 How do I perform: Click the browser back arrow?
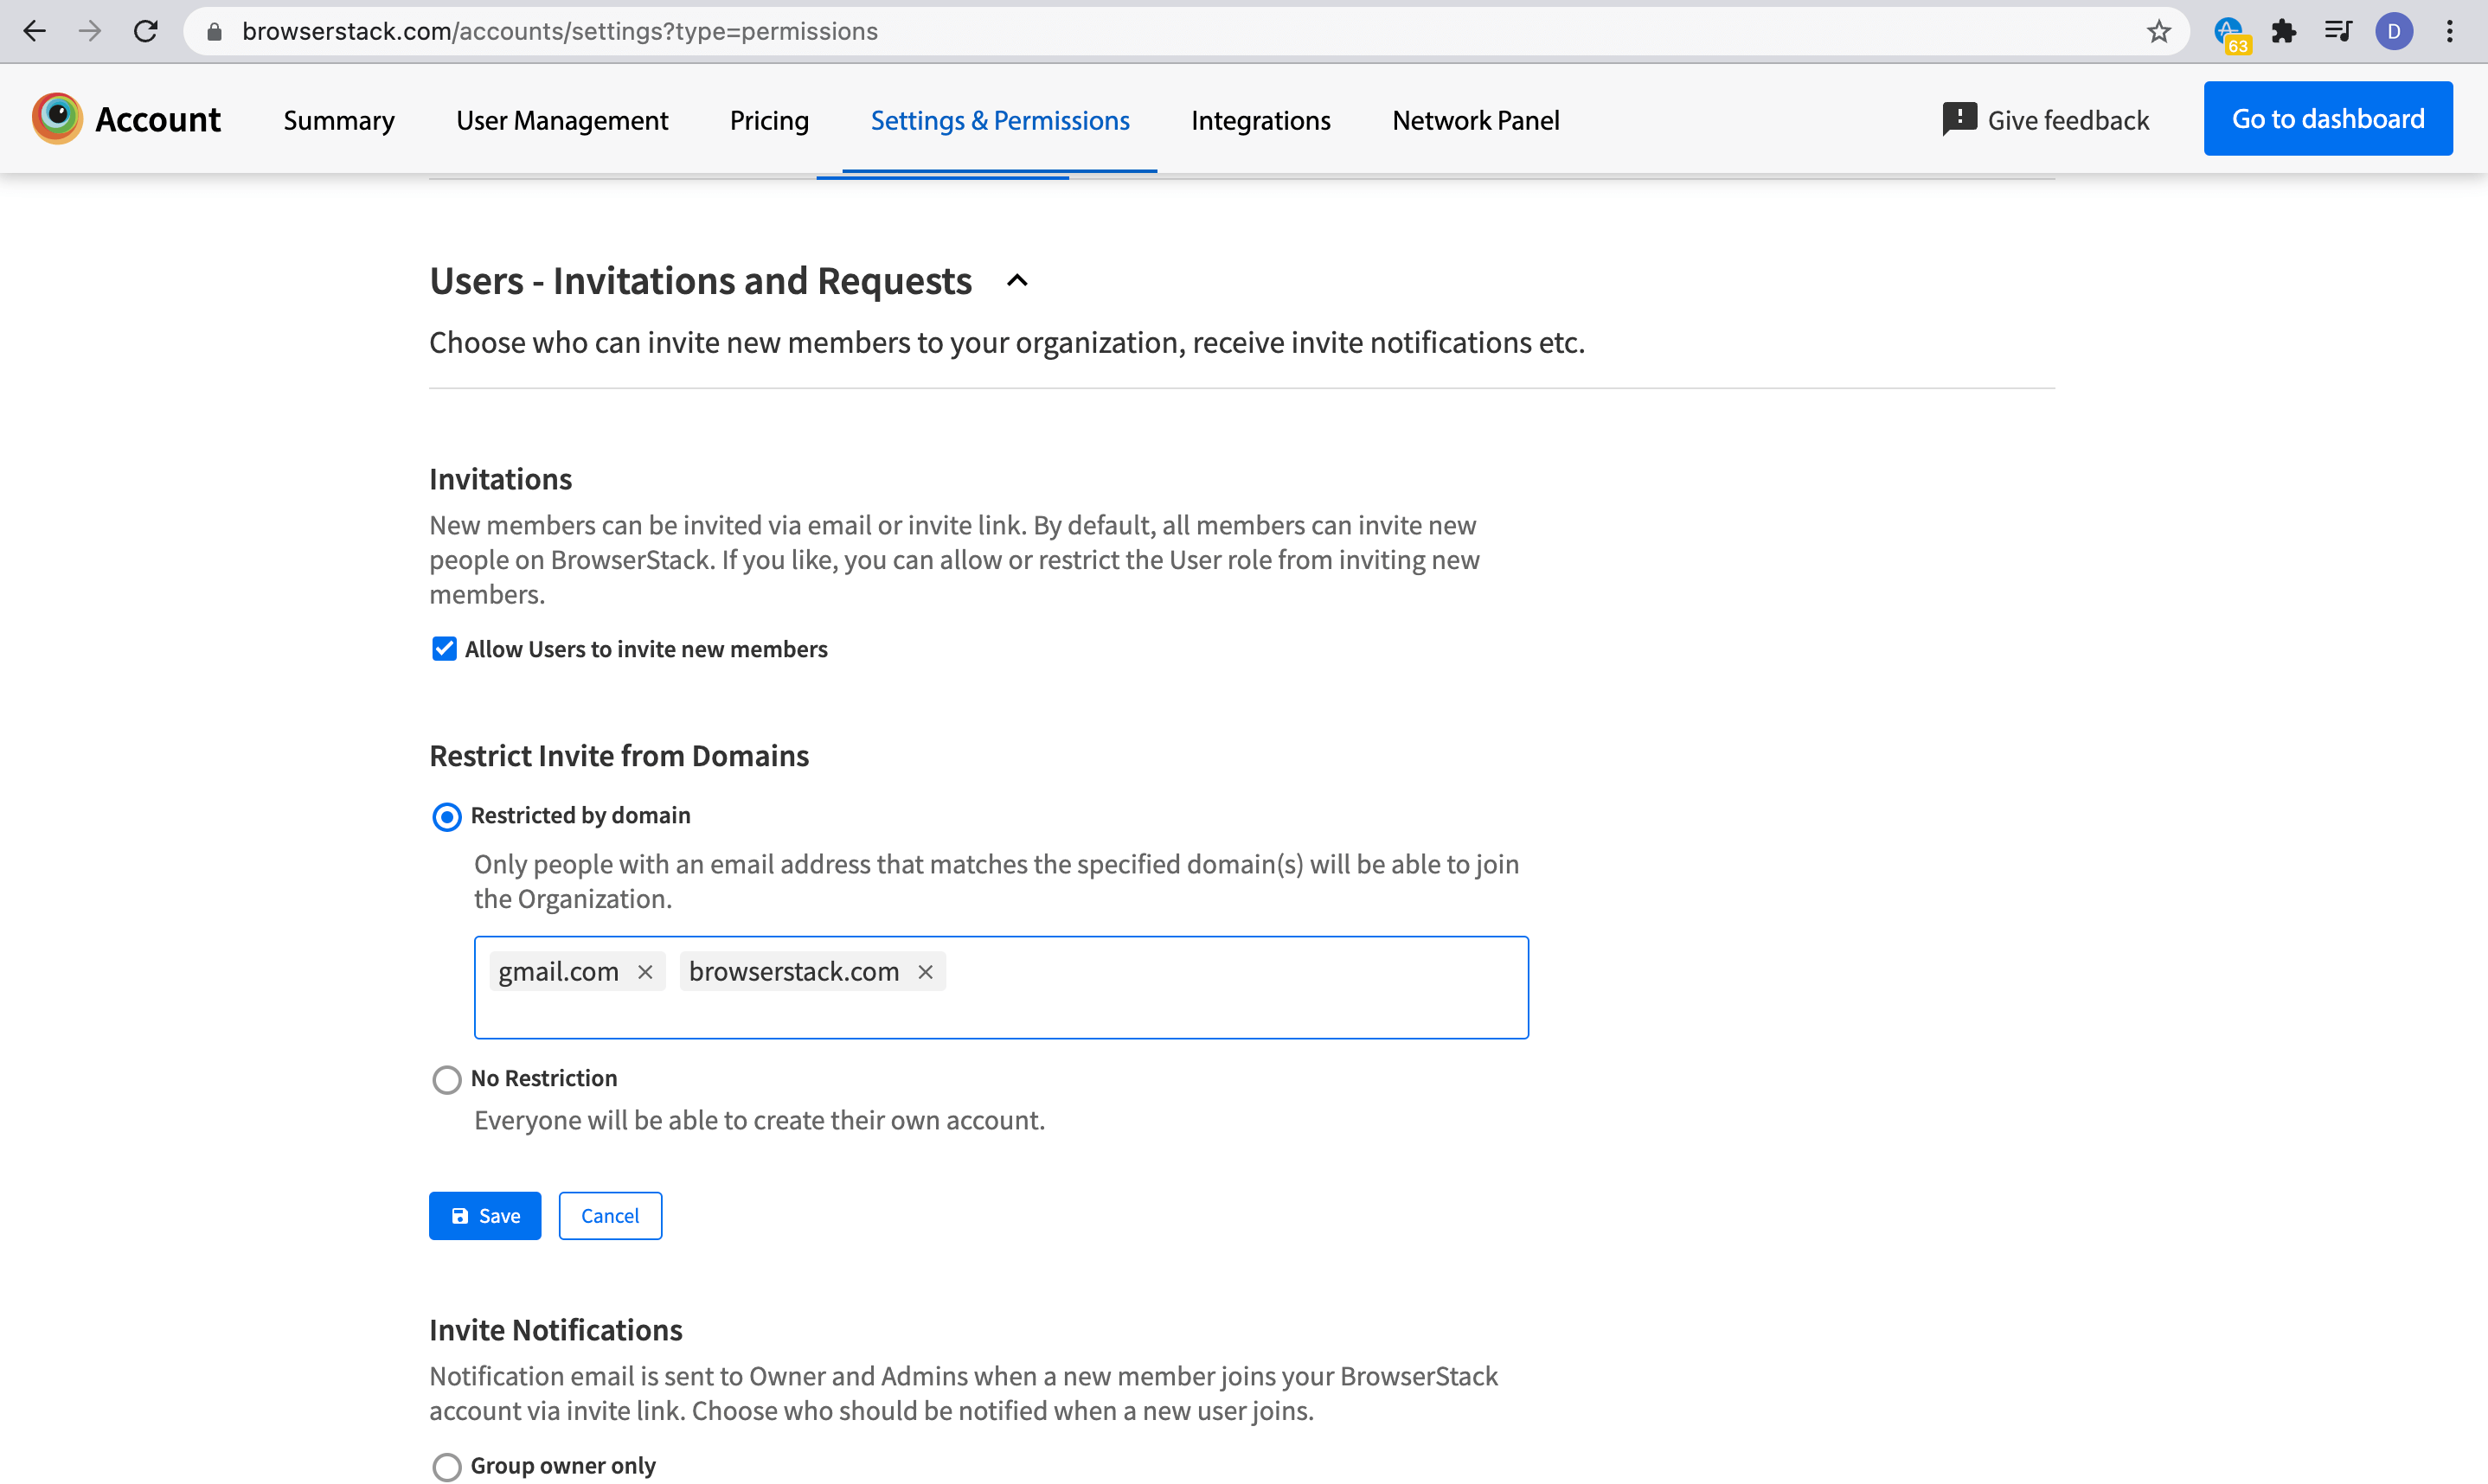[34, 32]
